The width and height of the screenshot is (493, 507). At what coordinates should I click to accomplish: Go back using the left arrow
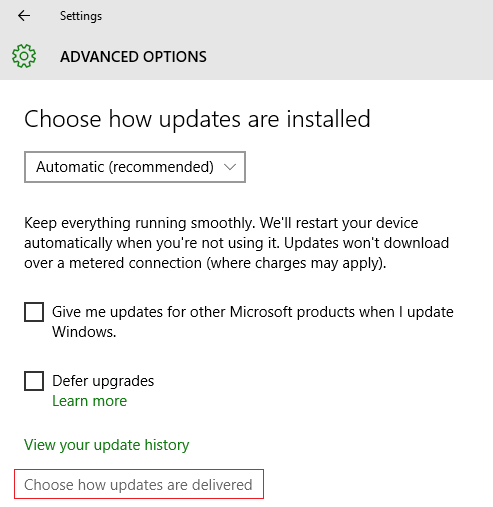24,15
